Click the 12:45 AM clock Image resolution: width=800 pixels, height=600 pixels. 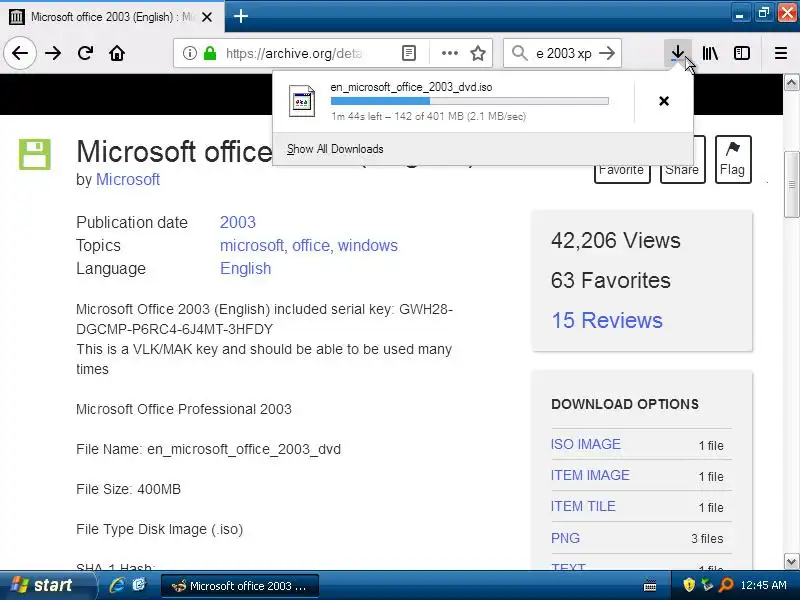click(763, 585)
